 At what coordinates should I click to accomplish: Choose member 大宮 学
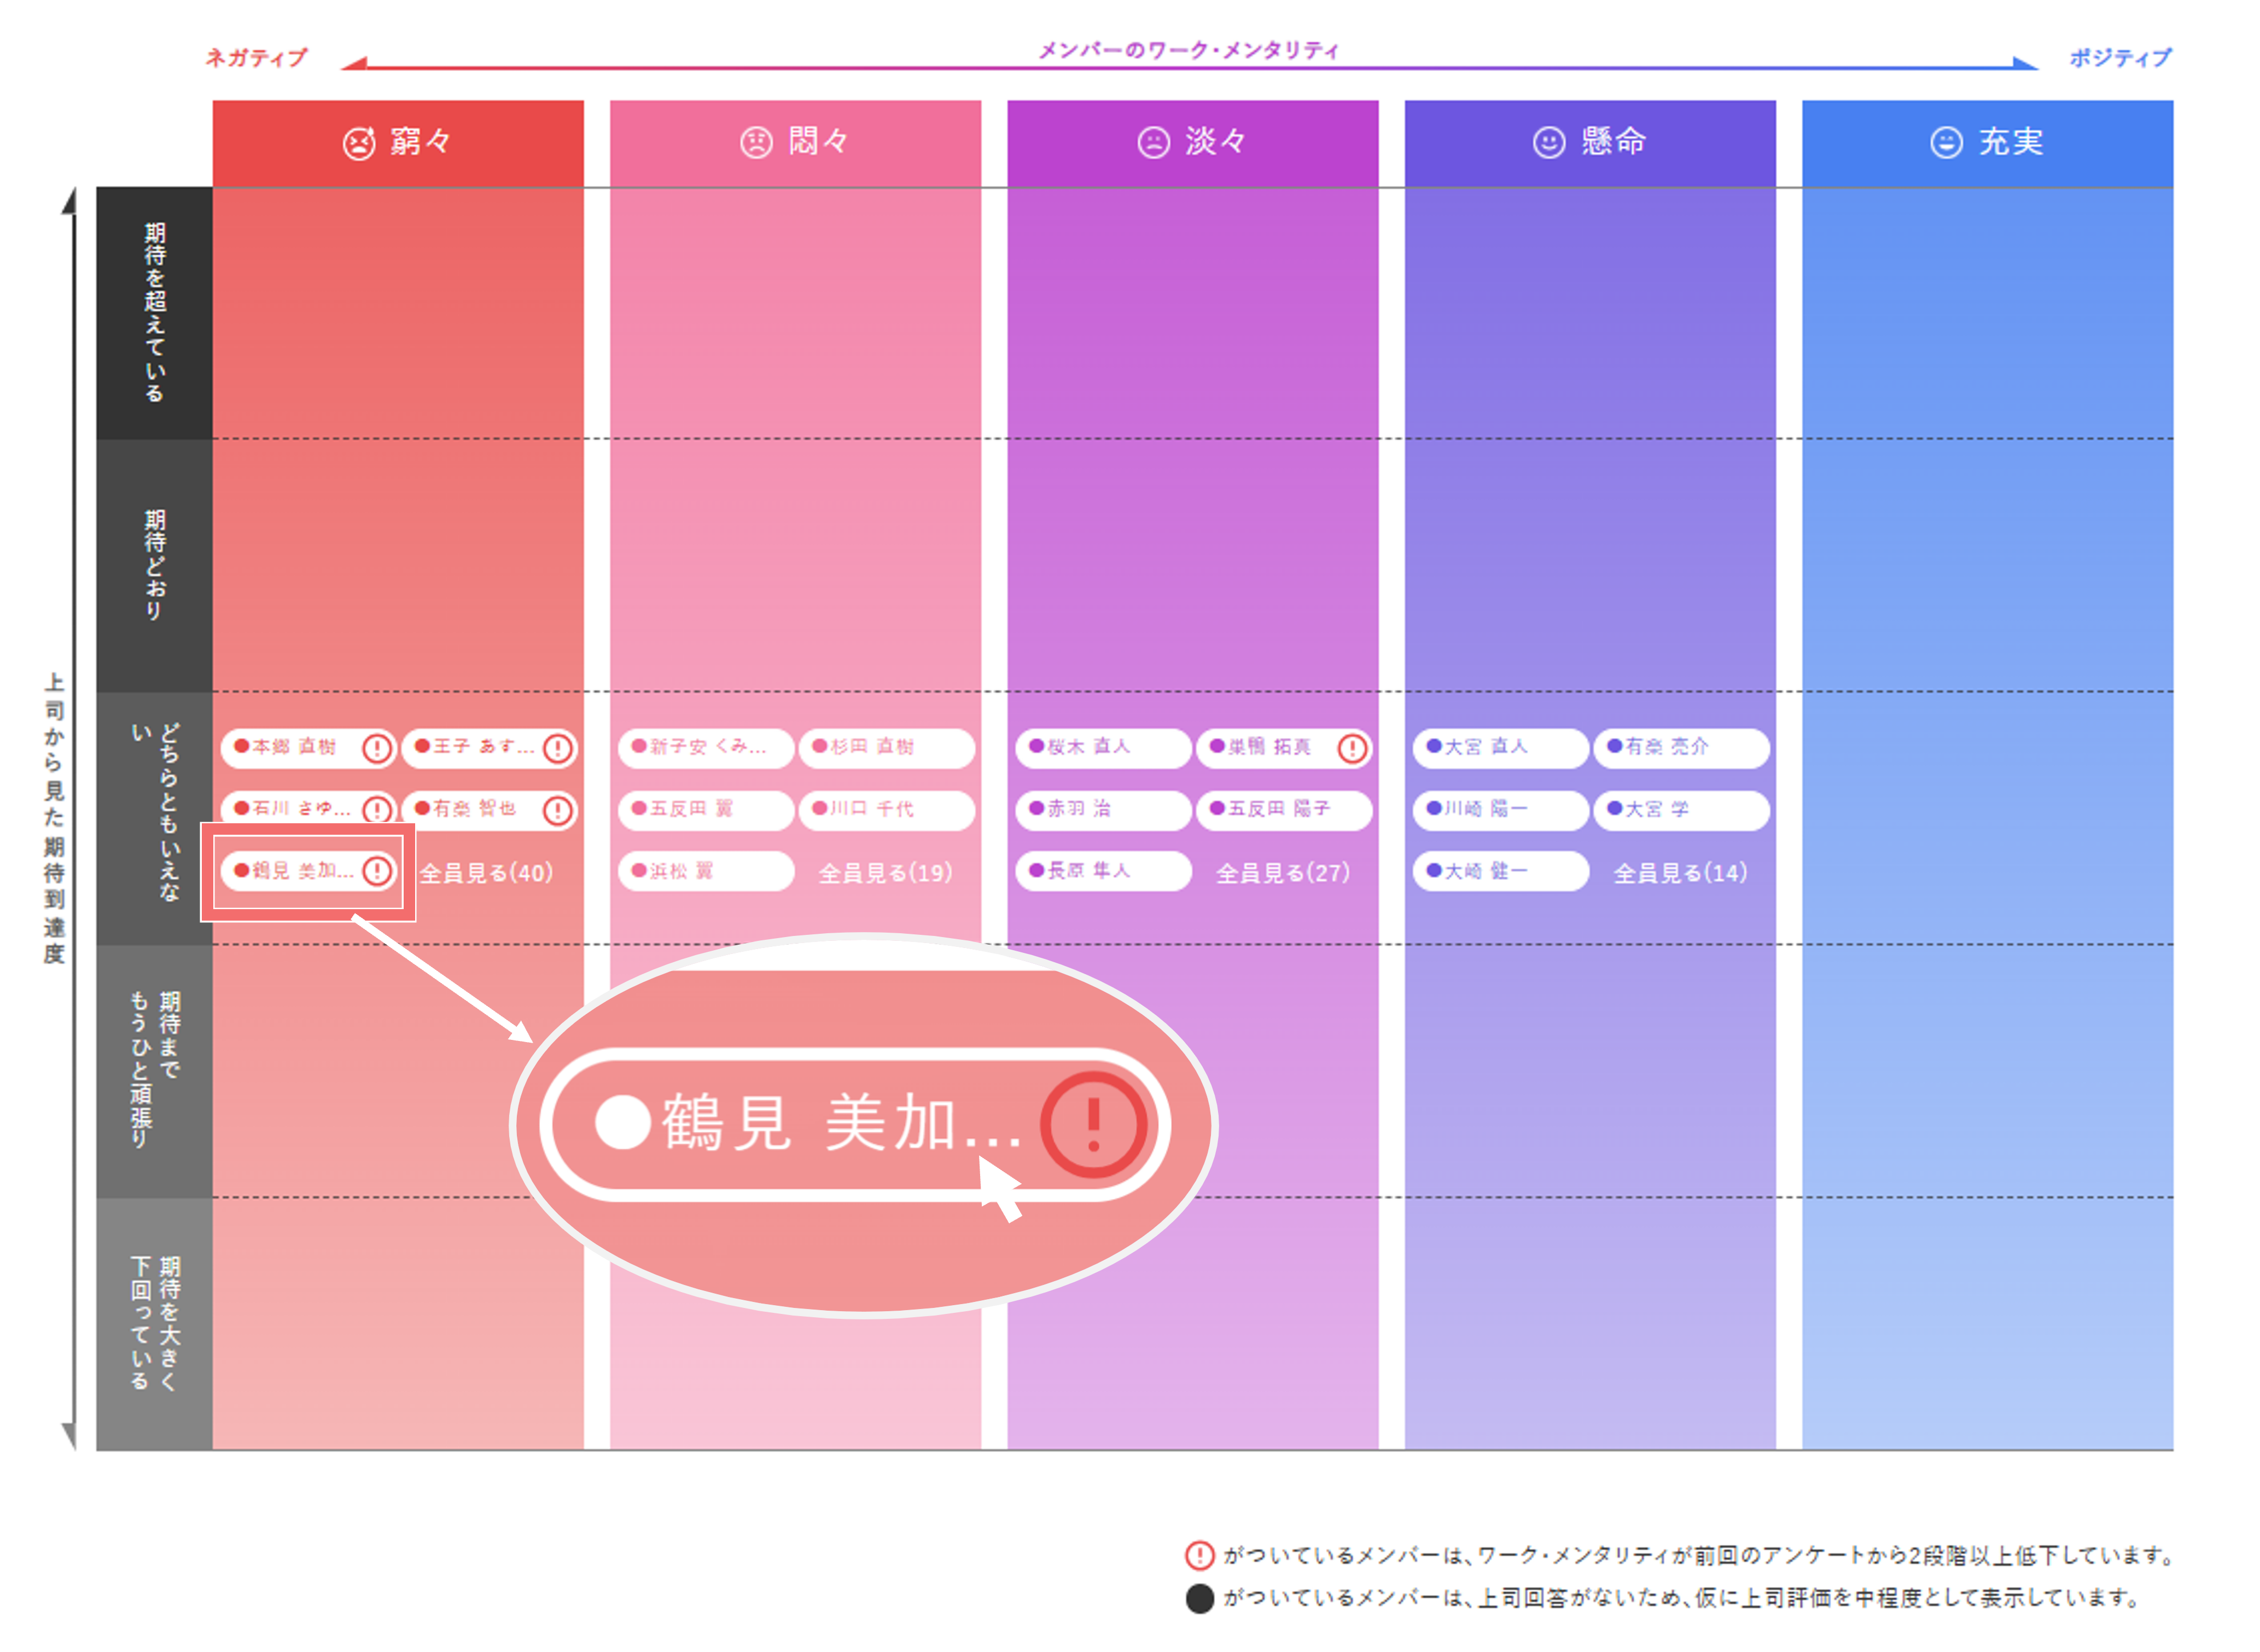(1682, 810)
